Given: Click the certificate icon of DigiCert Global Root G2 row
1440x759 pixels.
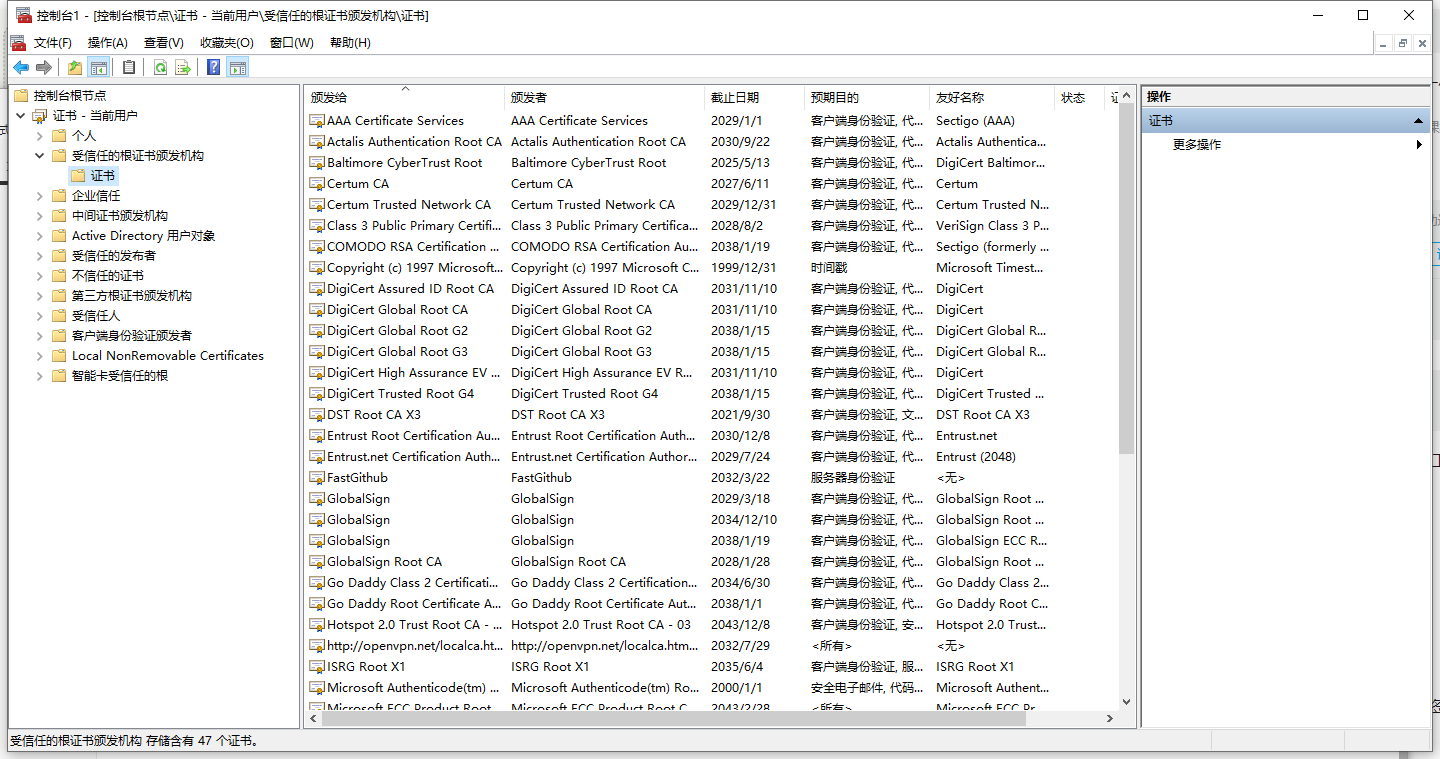Looking at the screenshot, I should click(318, 331).
